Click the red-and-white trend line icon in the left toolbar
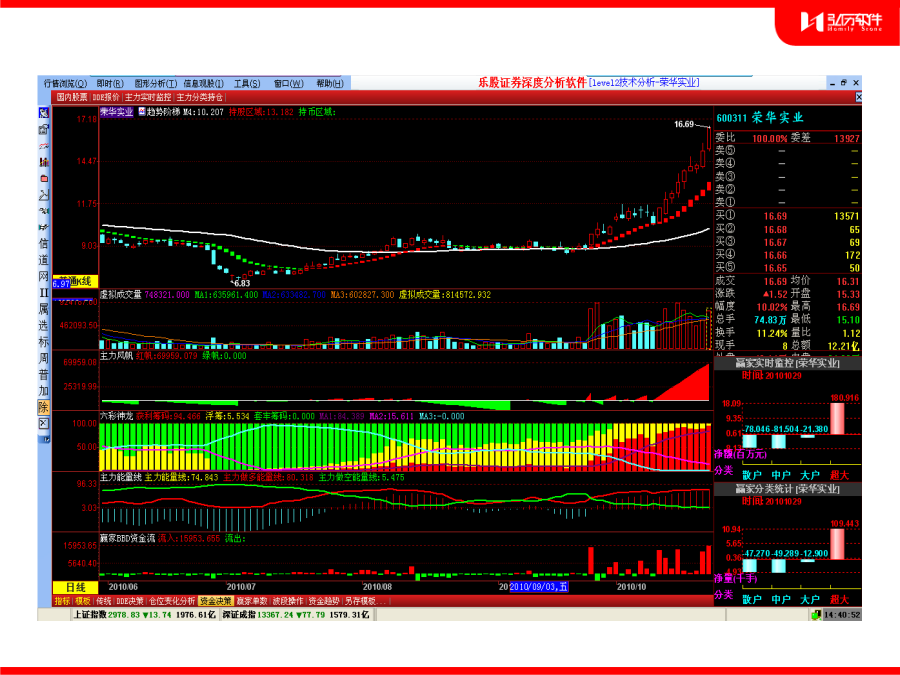900x675 pixels. pos(44,146)
